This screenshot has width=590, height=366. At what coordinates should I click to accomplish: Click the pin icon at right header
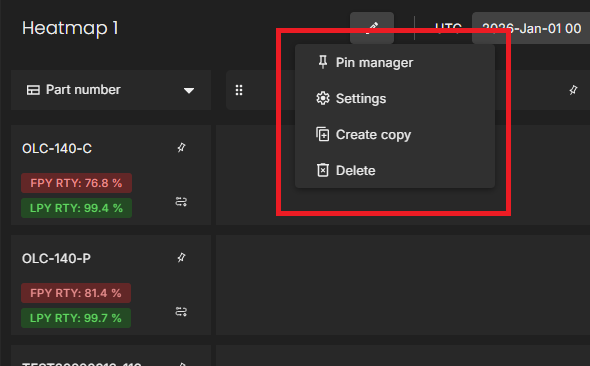573,90
